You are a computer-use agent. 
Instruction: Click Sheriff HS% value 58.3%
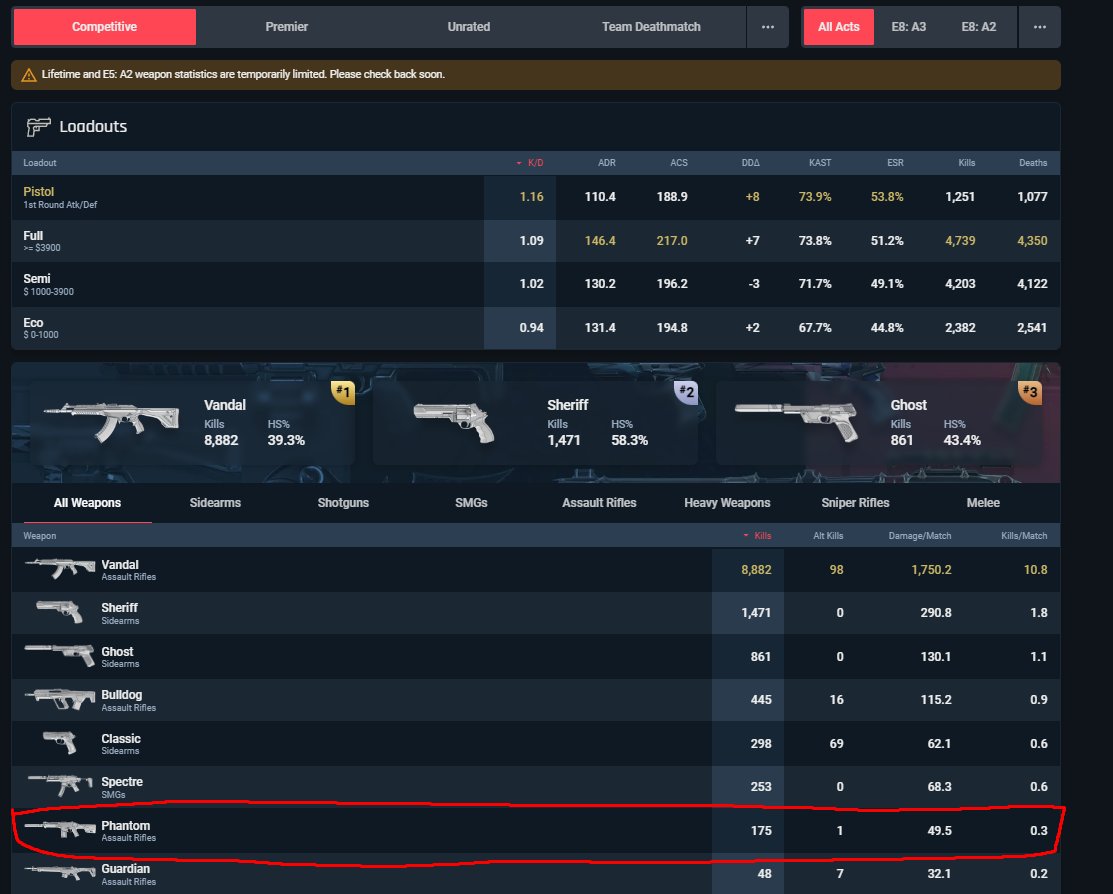click(629, 440)
